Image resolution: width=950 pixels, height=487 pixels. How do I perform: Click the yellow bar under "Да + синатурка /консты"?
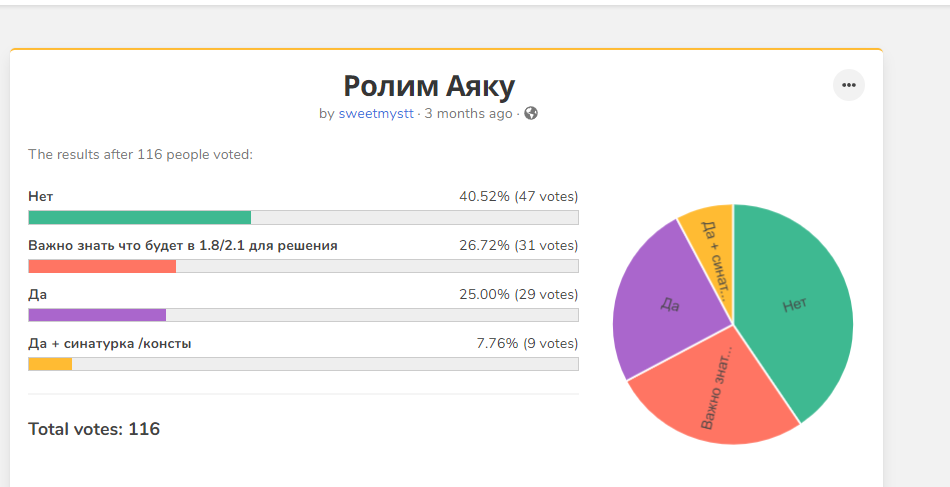(50, 364)
